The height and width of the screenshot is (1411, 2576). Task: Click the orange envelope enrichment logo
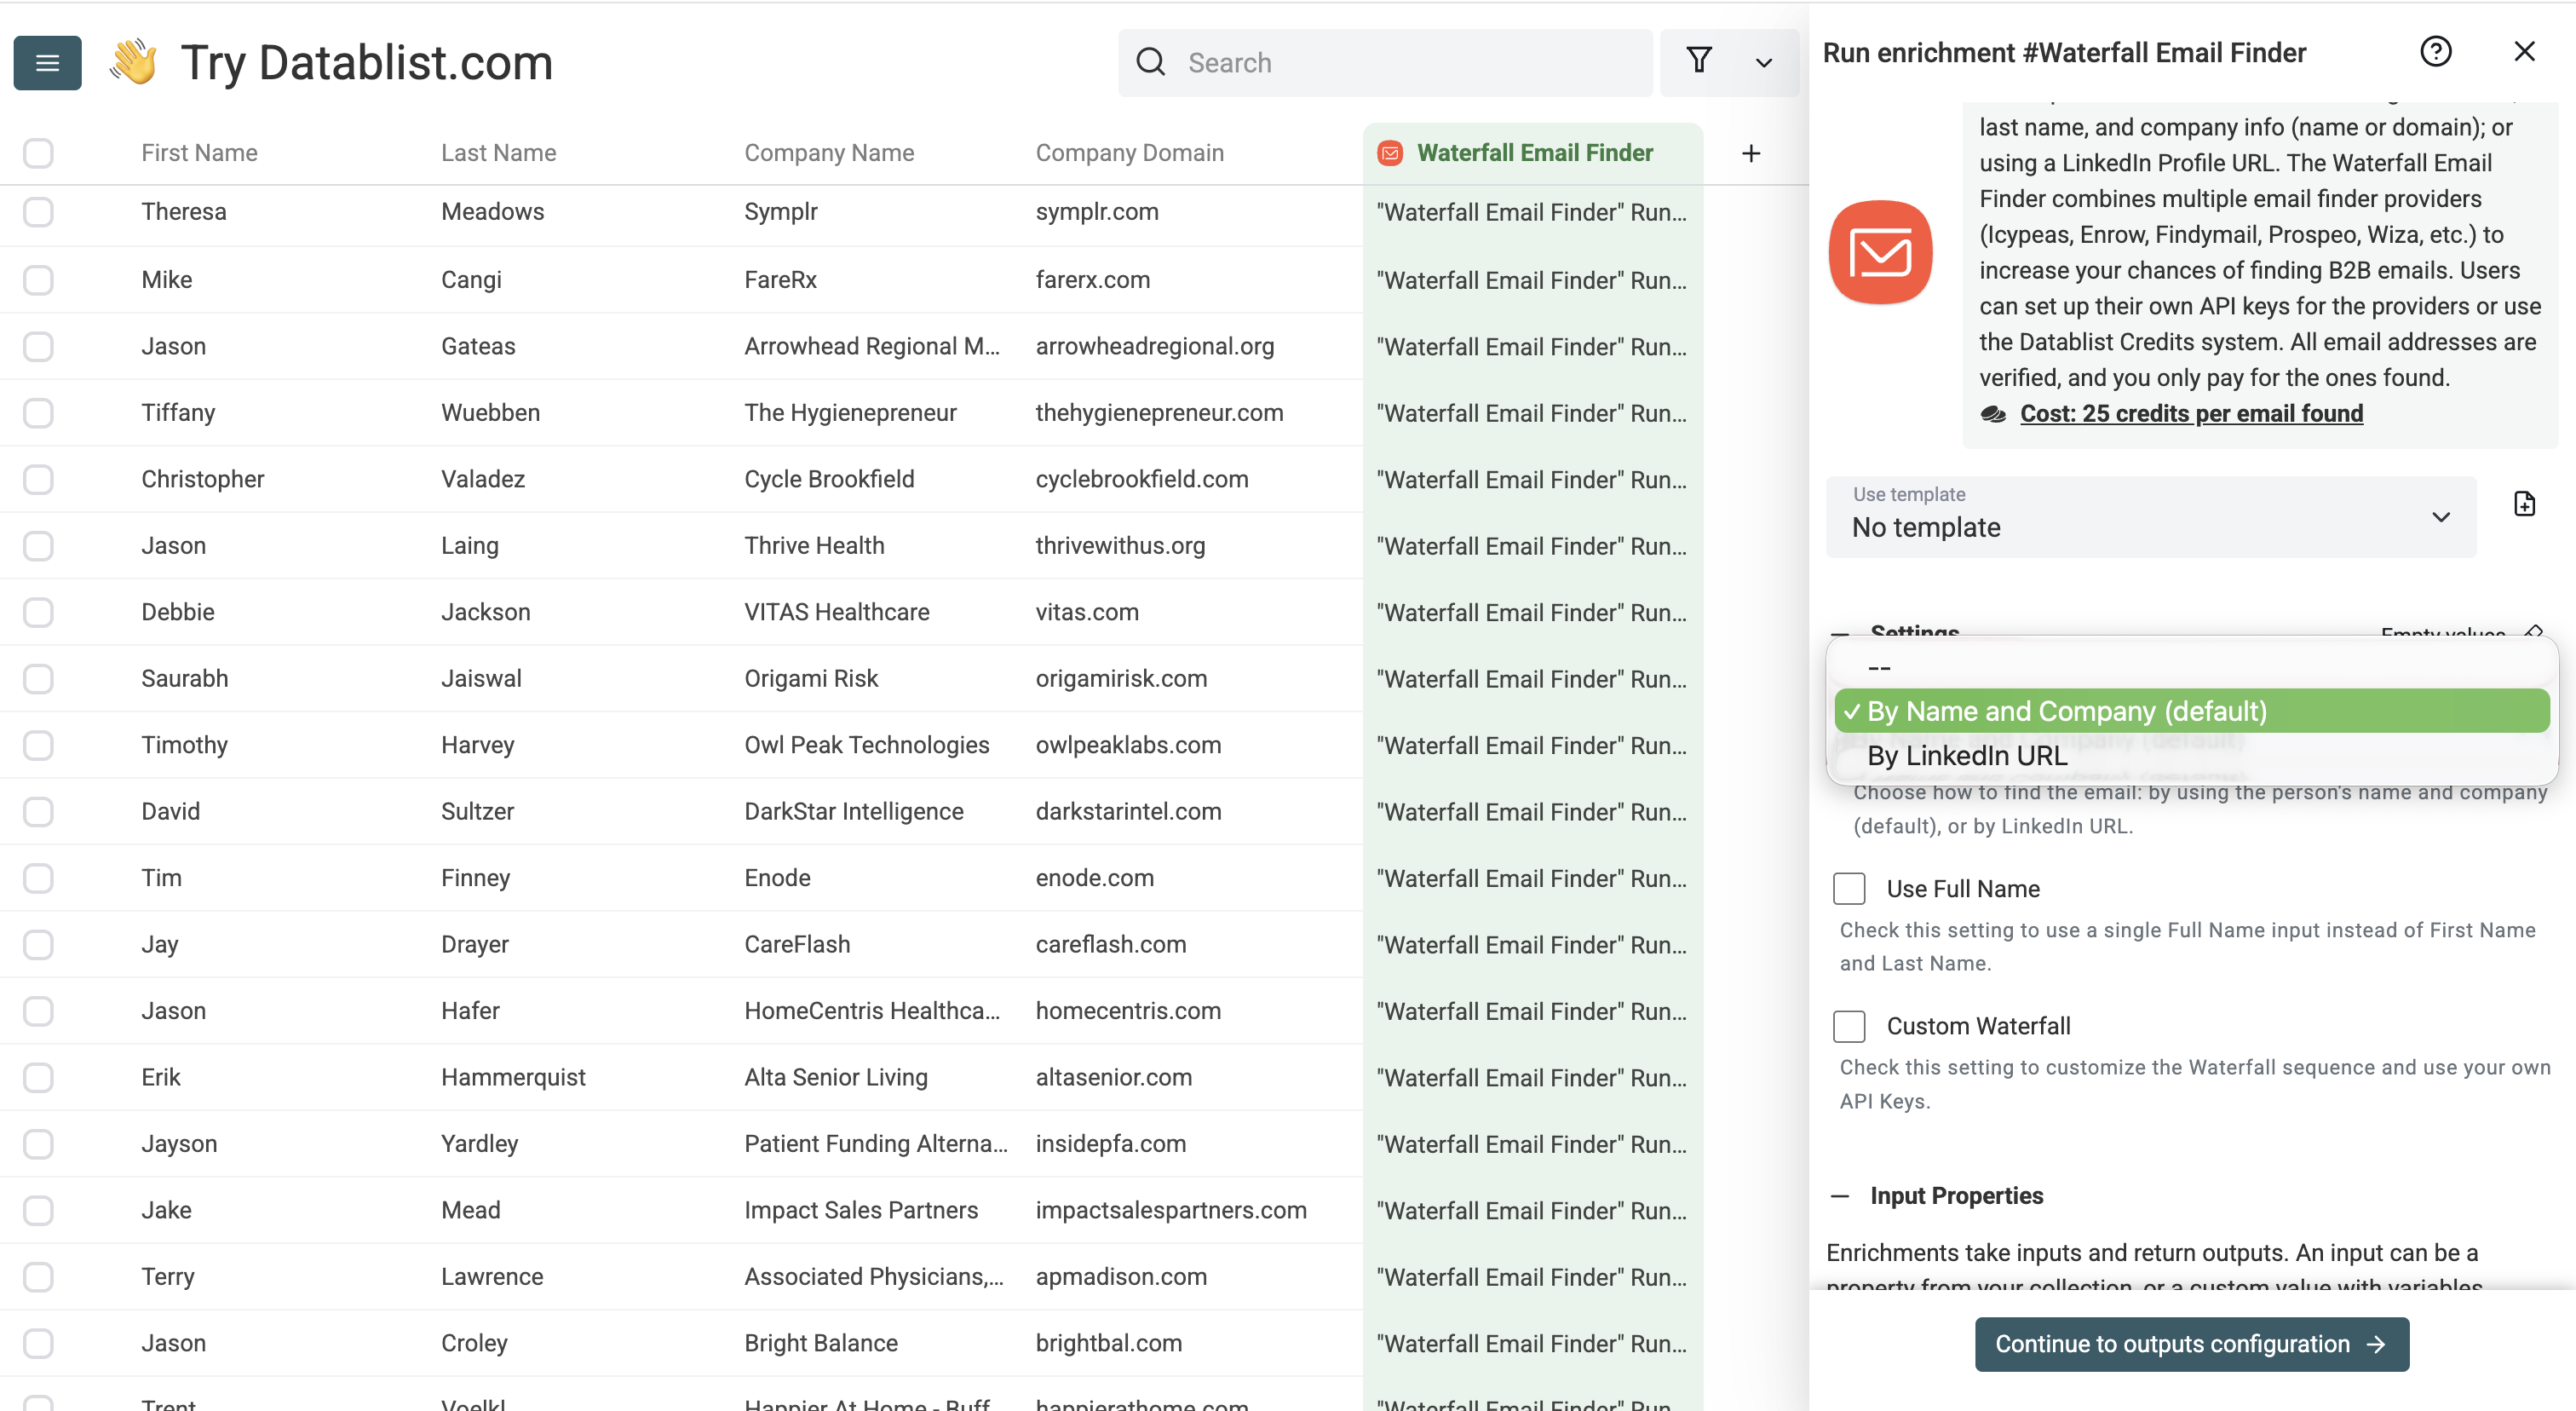1881,252
